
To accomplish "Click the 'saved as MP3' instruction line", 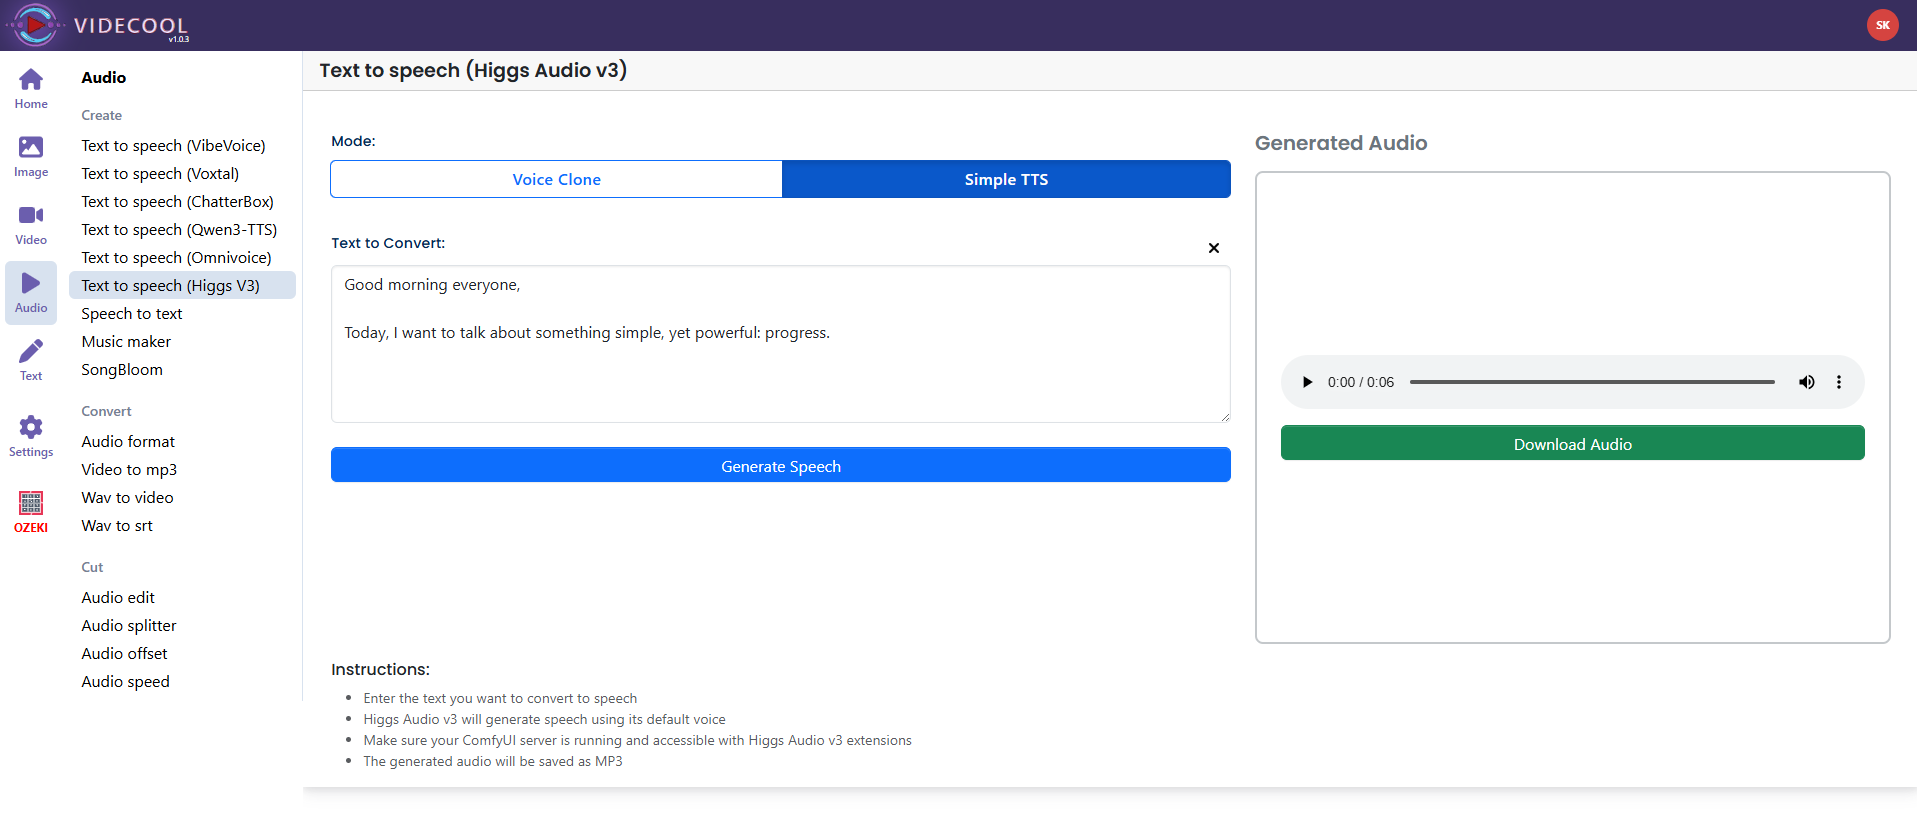I will [493, 762].
